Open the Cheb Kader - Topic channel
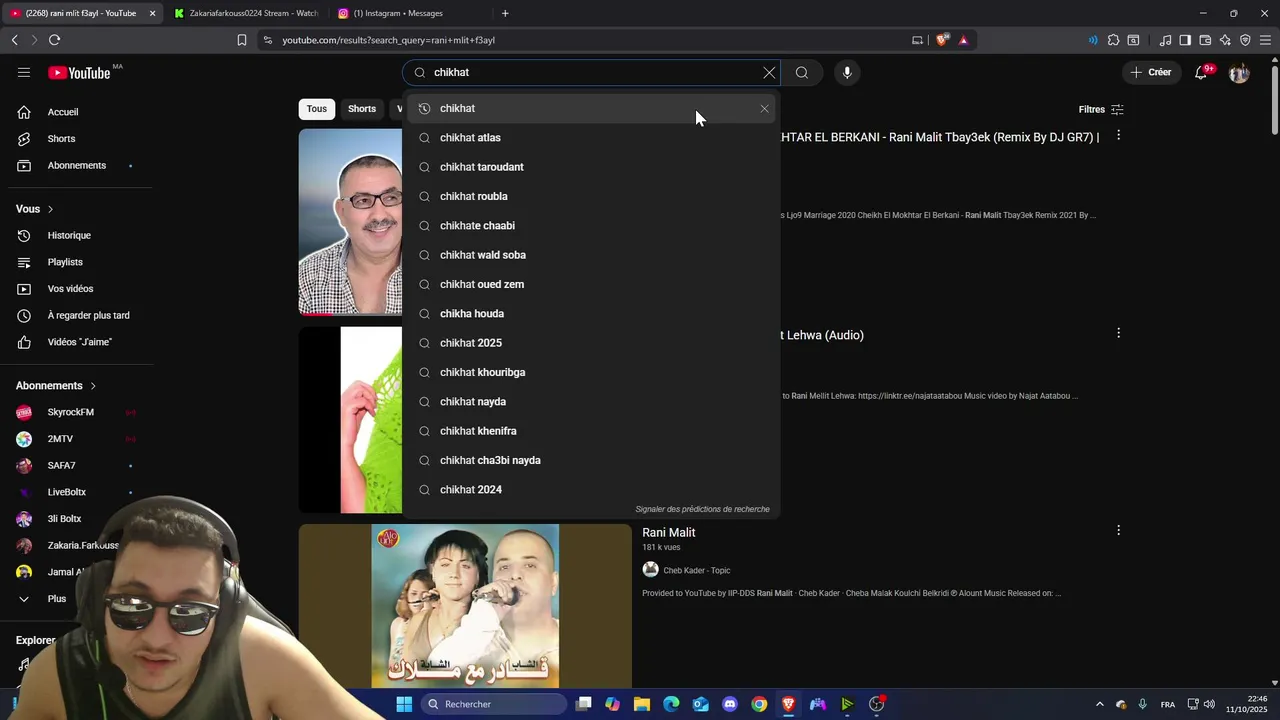1280x720 pixels. coord(696,570)
